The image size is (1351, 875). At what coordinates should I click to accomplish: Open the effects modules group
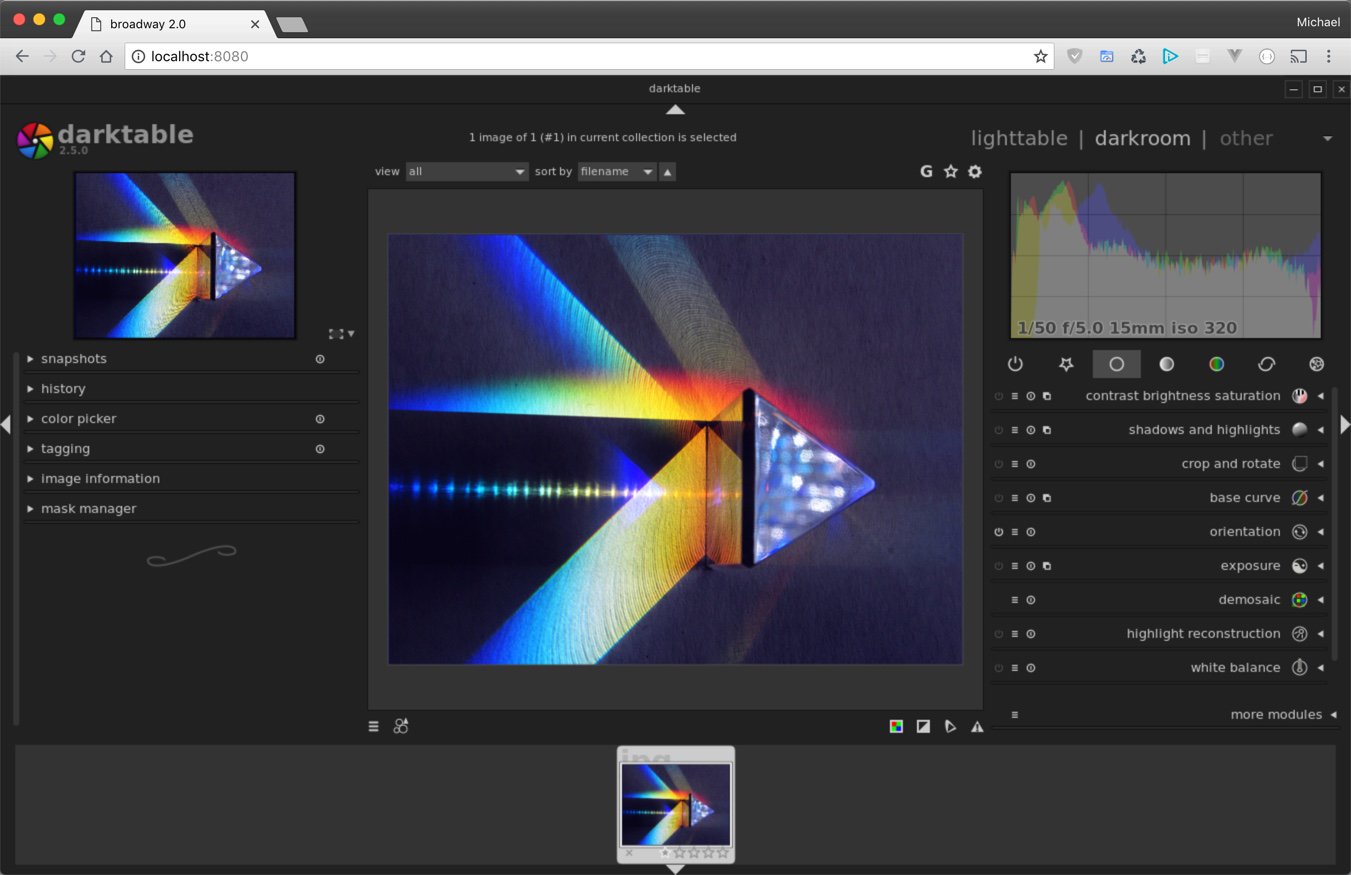[1317, 364]
